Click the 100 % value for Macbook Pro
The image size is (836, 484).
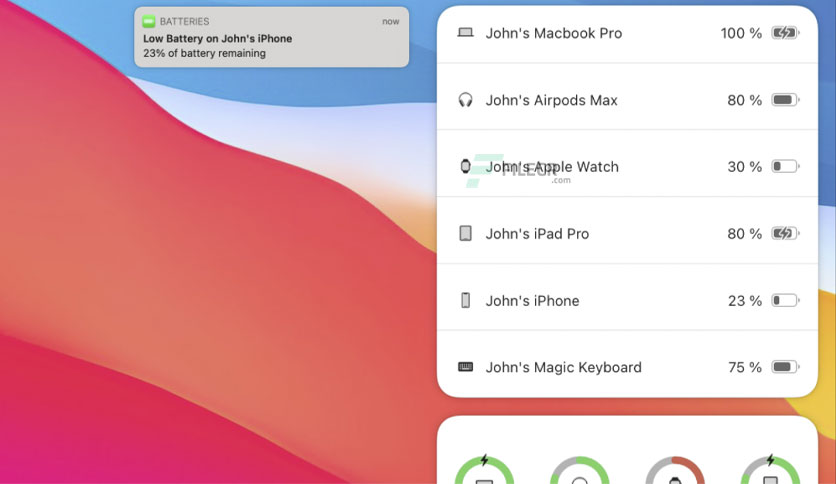pyautogui.click(x=741, y=33)
